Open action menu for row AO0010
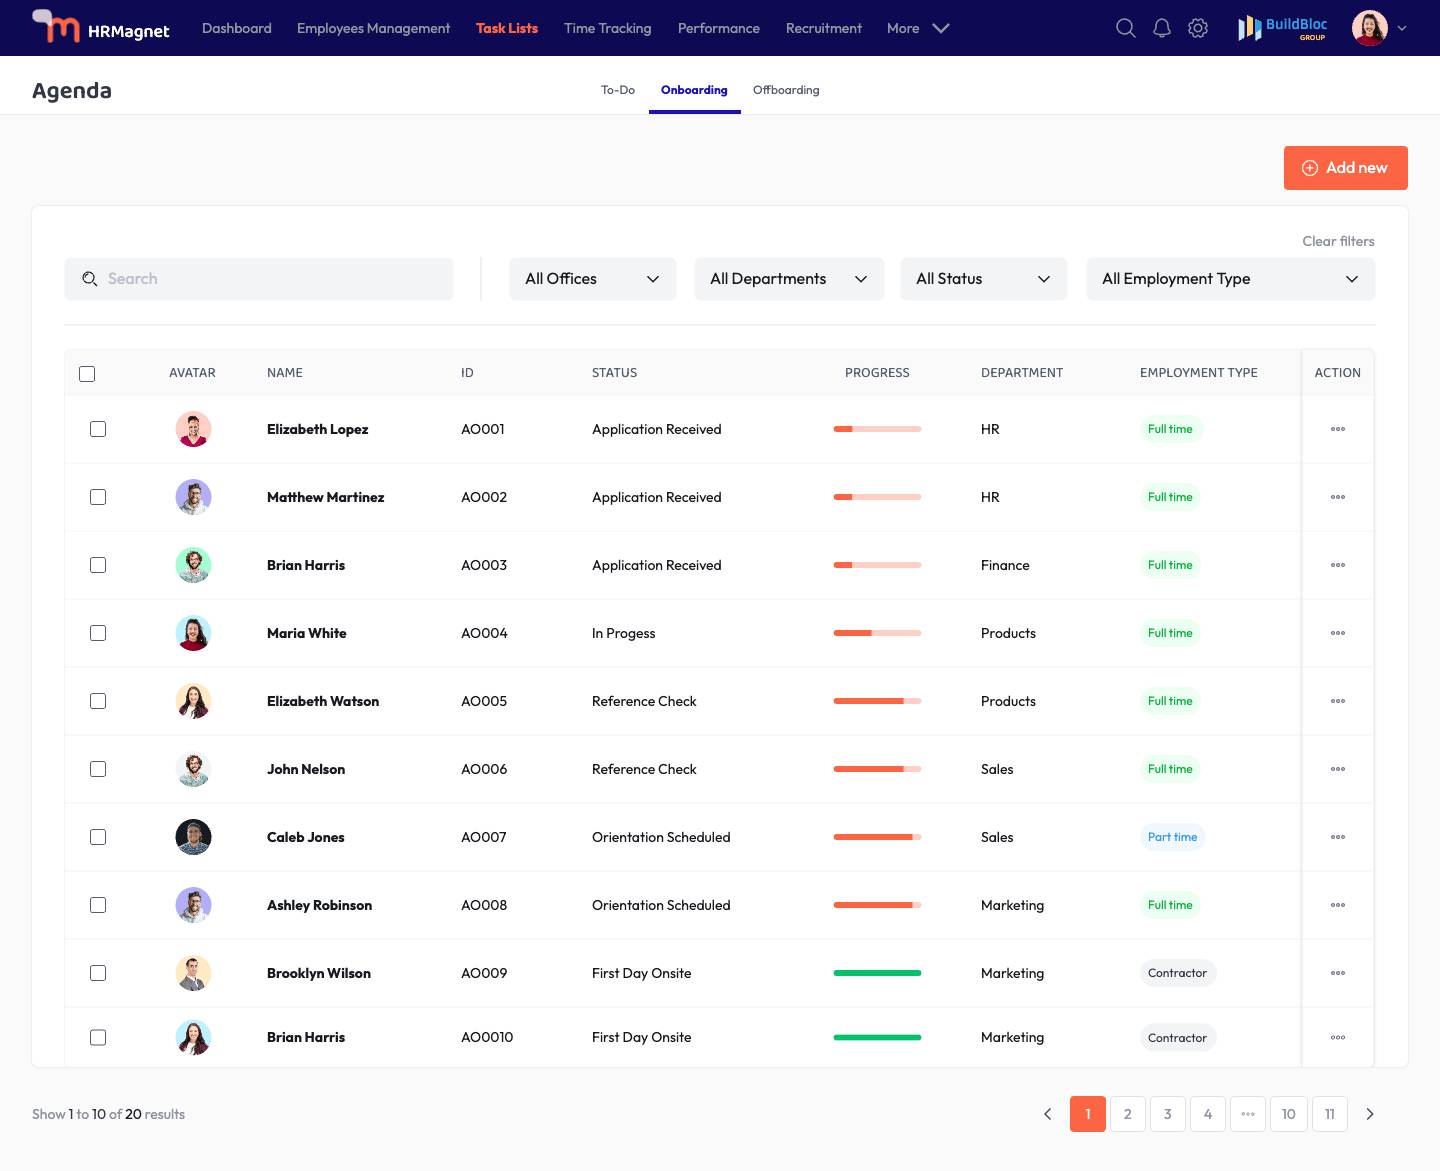Viewport: 1440px width, 1171px height. [1338, 1037]
